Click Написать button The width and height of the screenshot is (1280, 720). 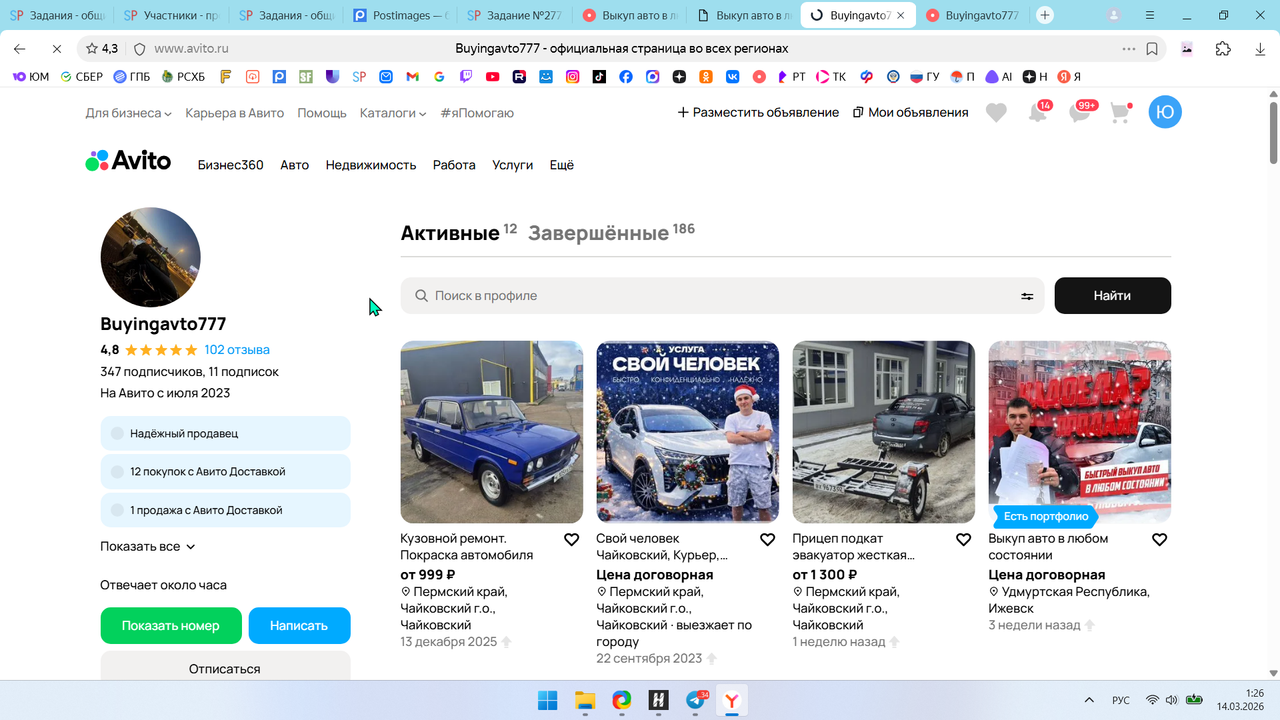(299, 625)
